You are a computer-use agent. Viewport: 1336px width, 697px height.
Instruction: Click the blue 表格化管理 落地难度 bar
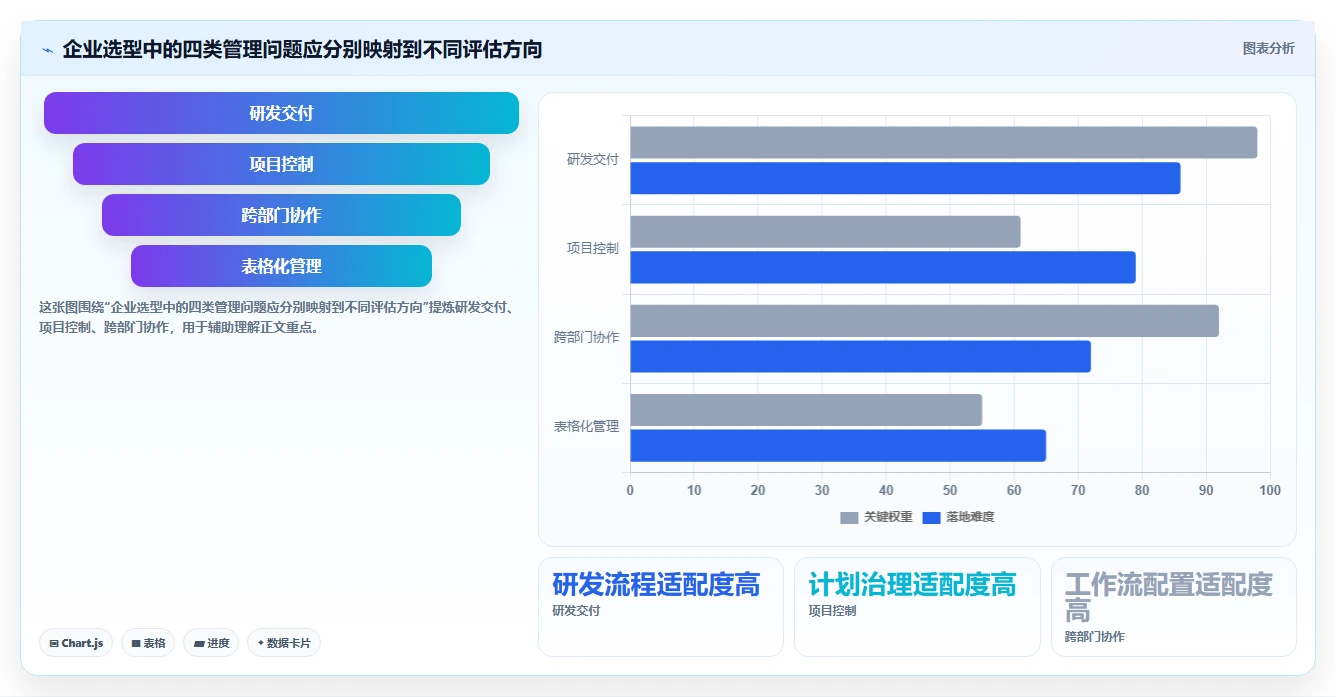pyautogui.click(x=838, y=445)
